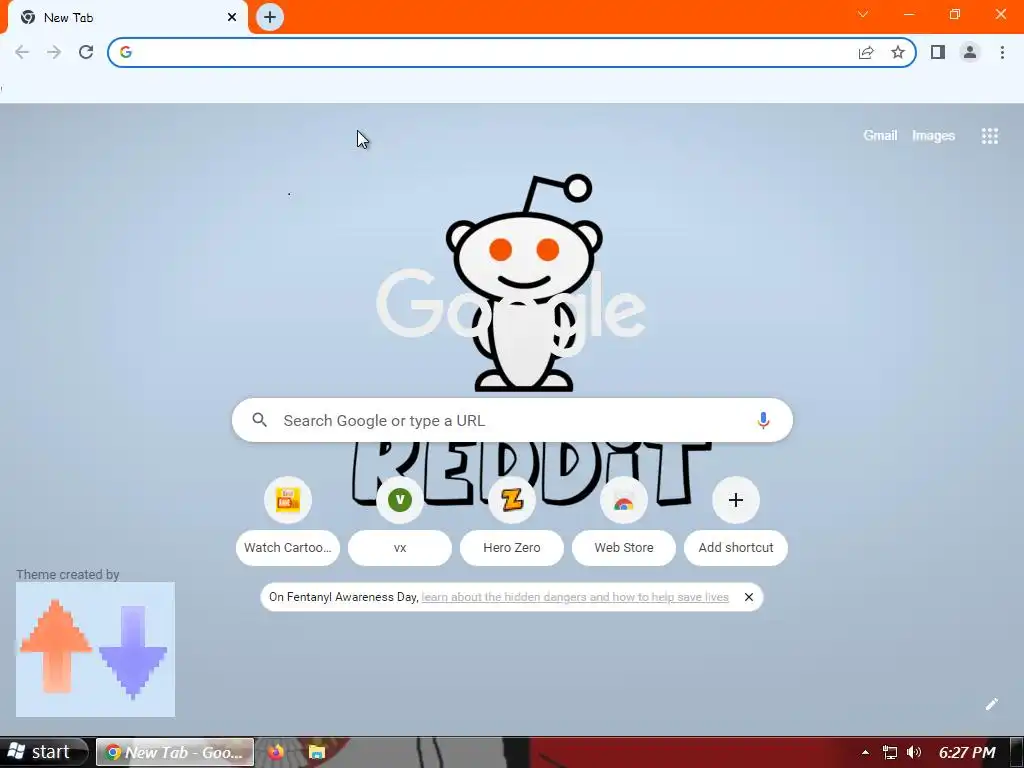The height and width of the screenshot is (768, 1024).
Task: Click the 6:27 PM taskbar clock
Action: (x=967, y=752)
